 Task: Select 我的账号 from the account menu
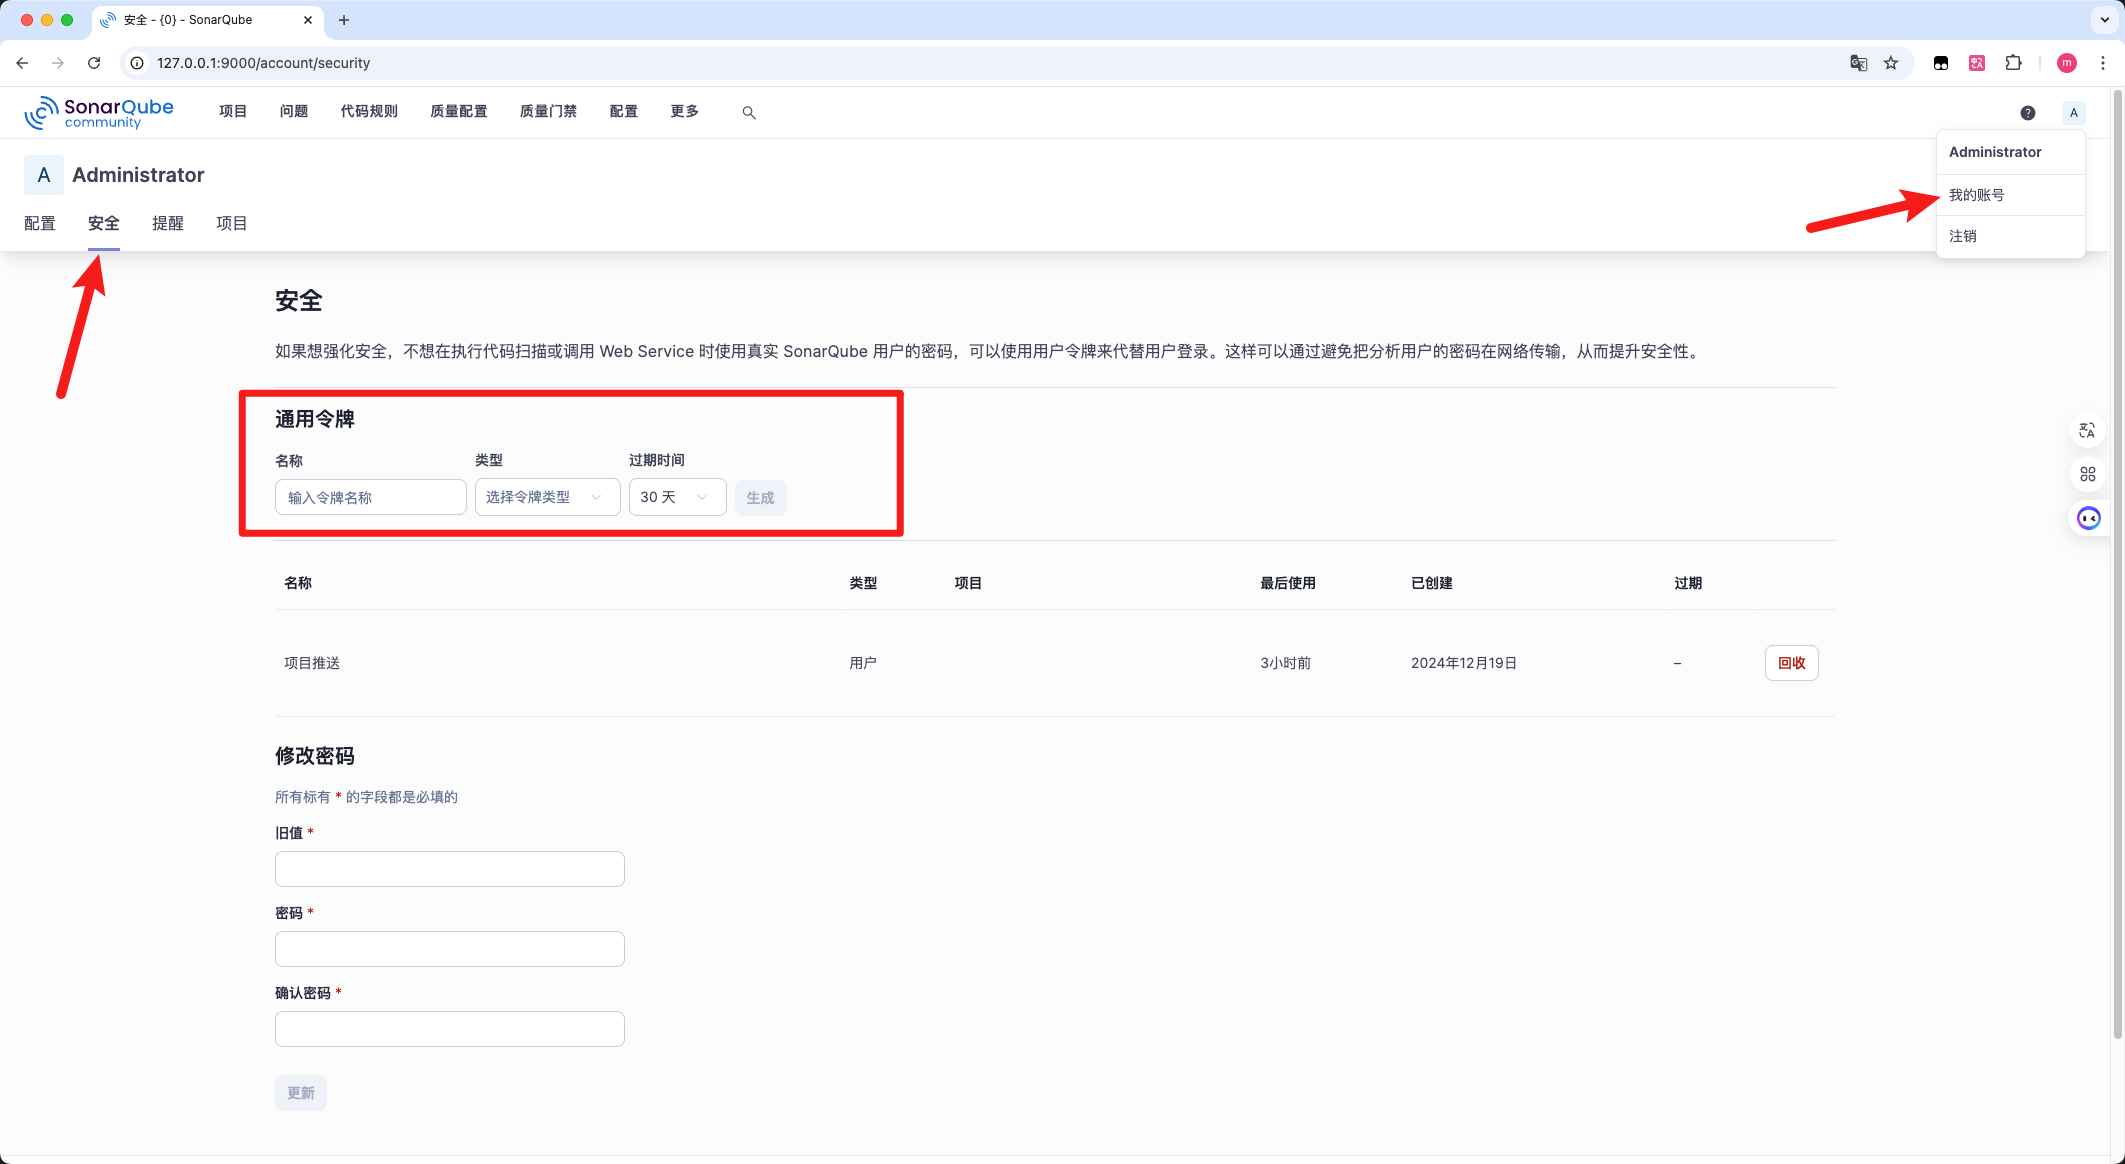click(x=1976, y=194)
